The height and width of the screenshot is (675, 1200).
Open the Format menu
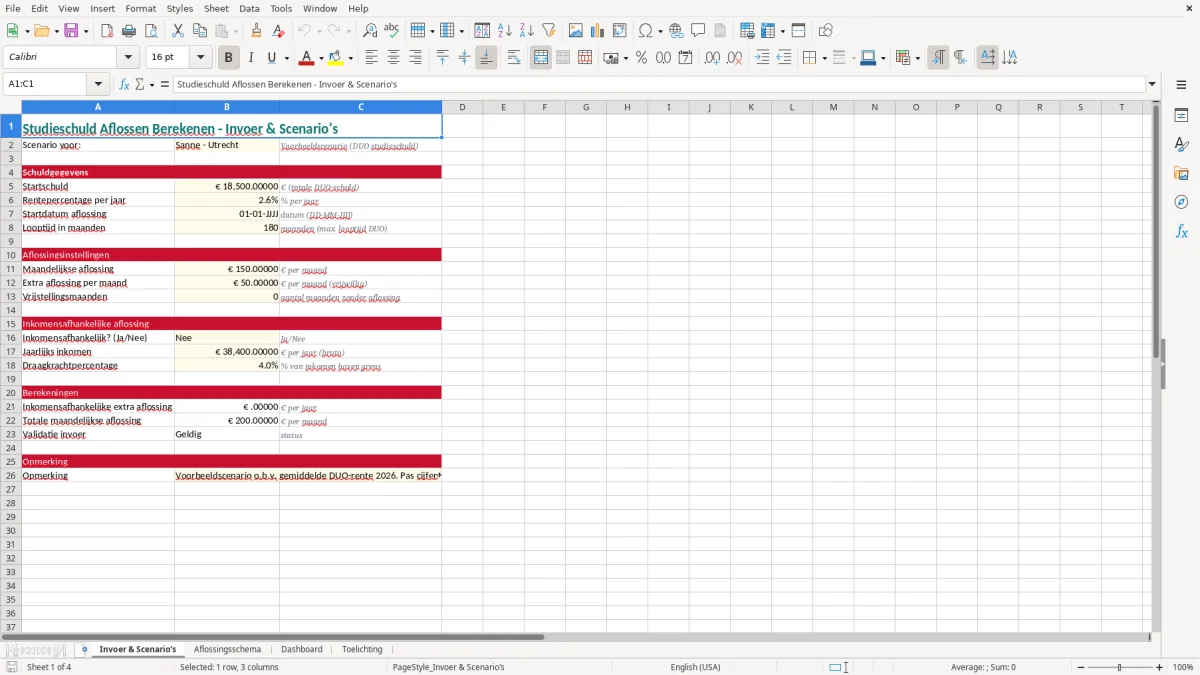pos(141,8)
